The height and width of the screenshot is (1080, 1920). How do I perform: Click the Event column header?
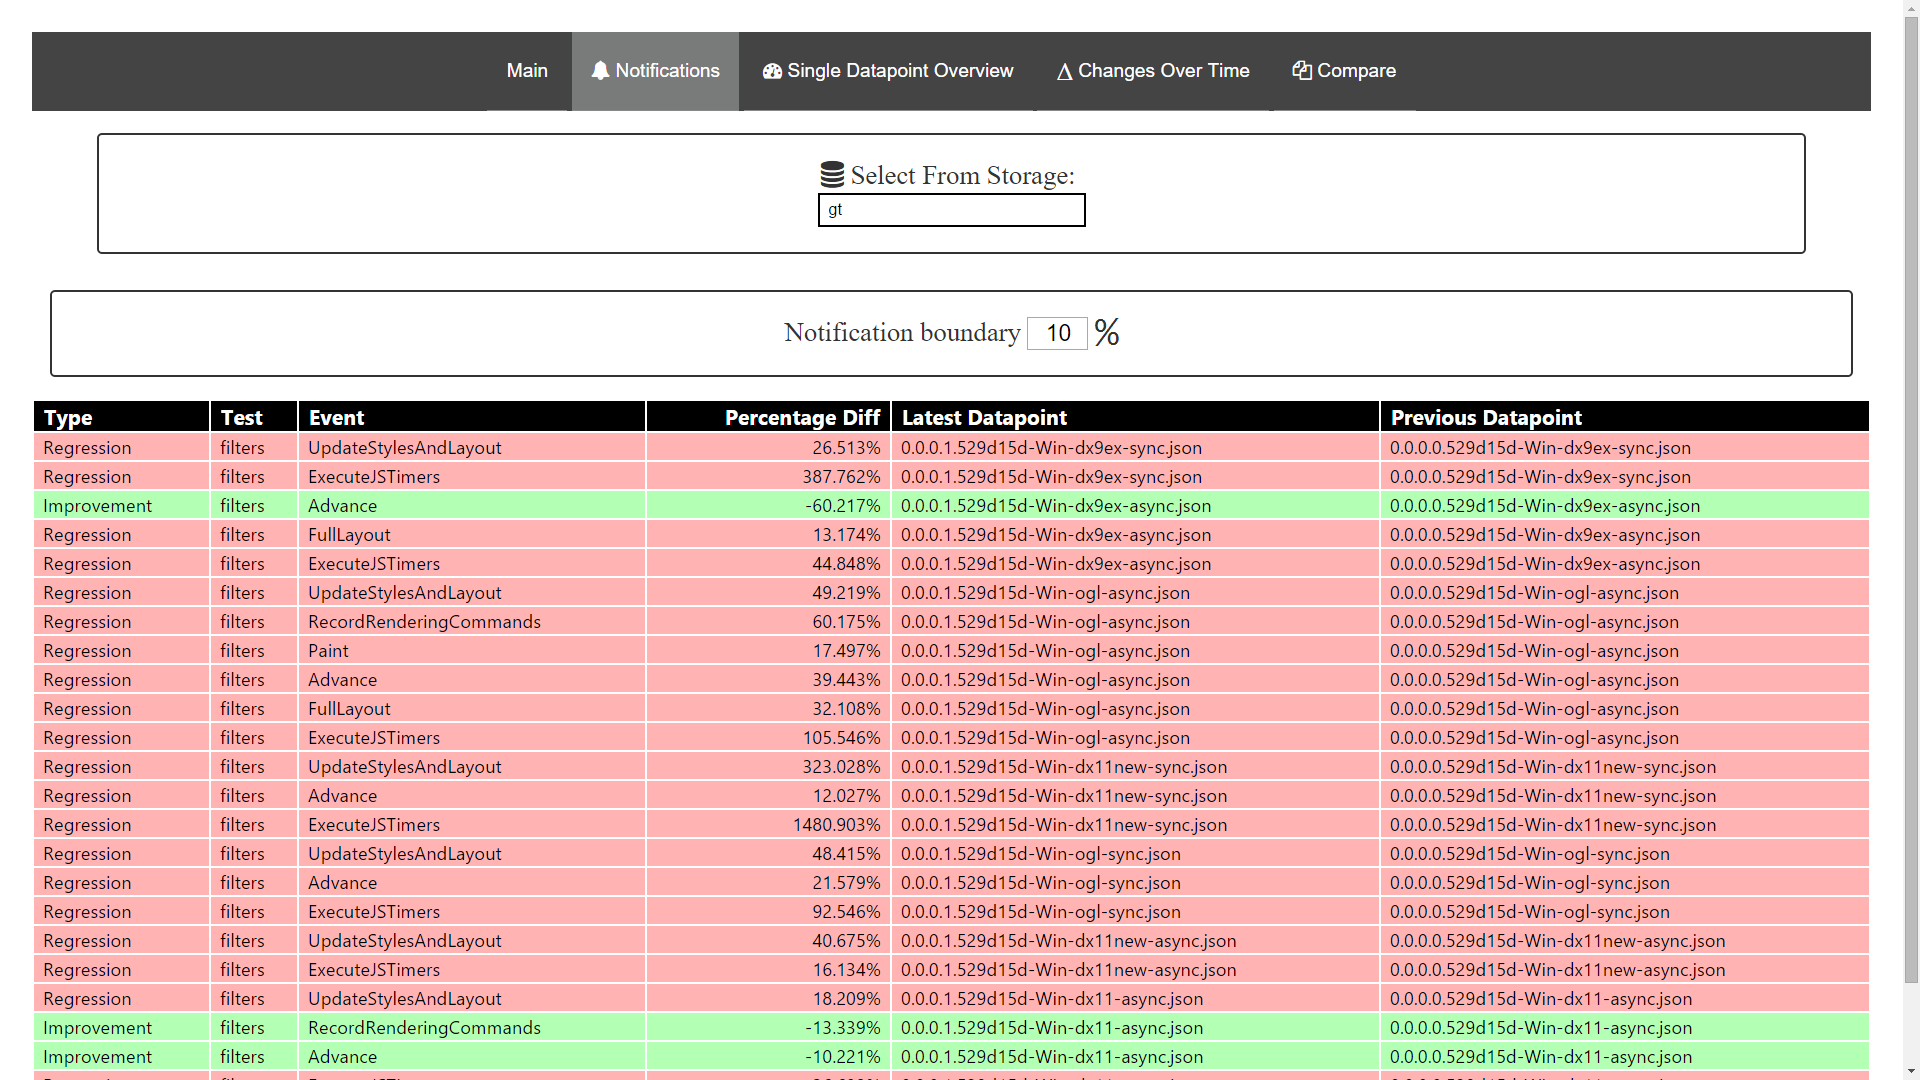point(336,418)
